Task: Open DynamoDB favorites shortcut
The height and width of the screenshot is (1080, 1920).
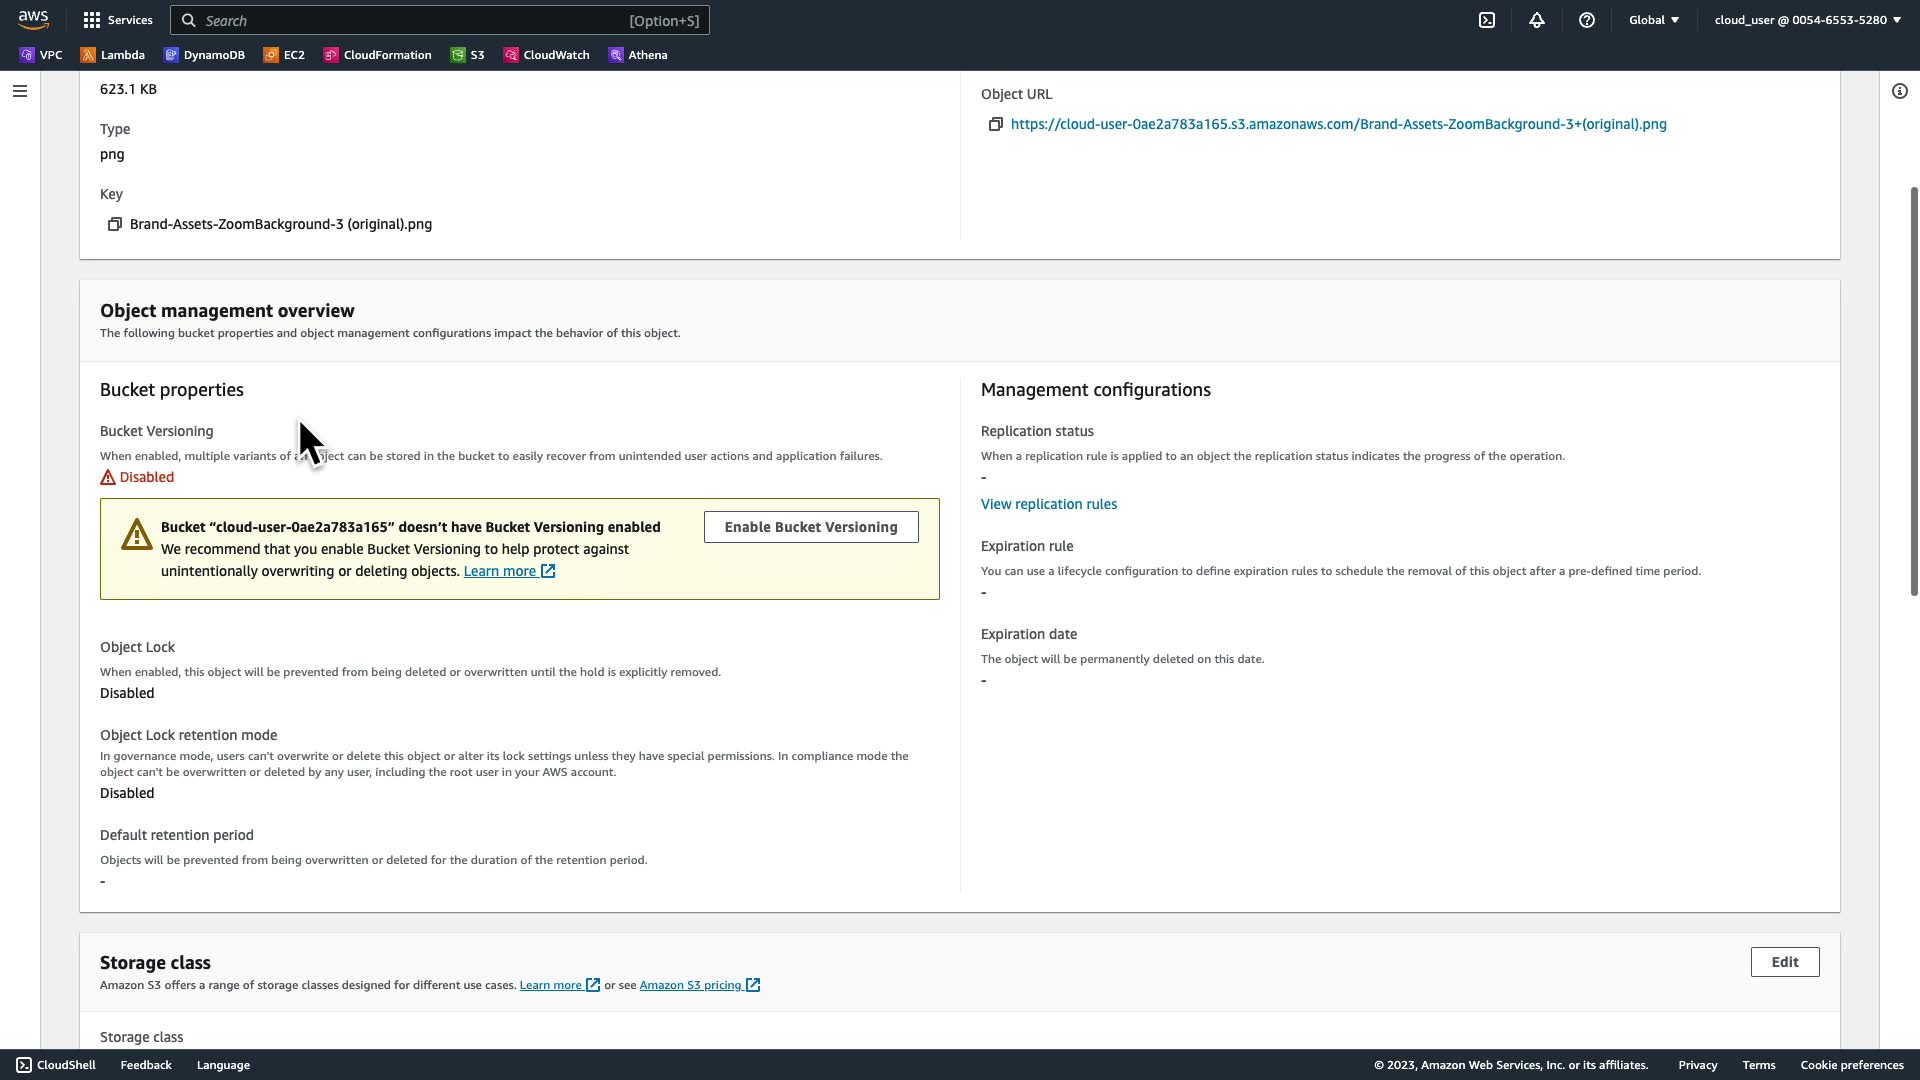Action: tap(205, 55)
